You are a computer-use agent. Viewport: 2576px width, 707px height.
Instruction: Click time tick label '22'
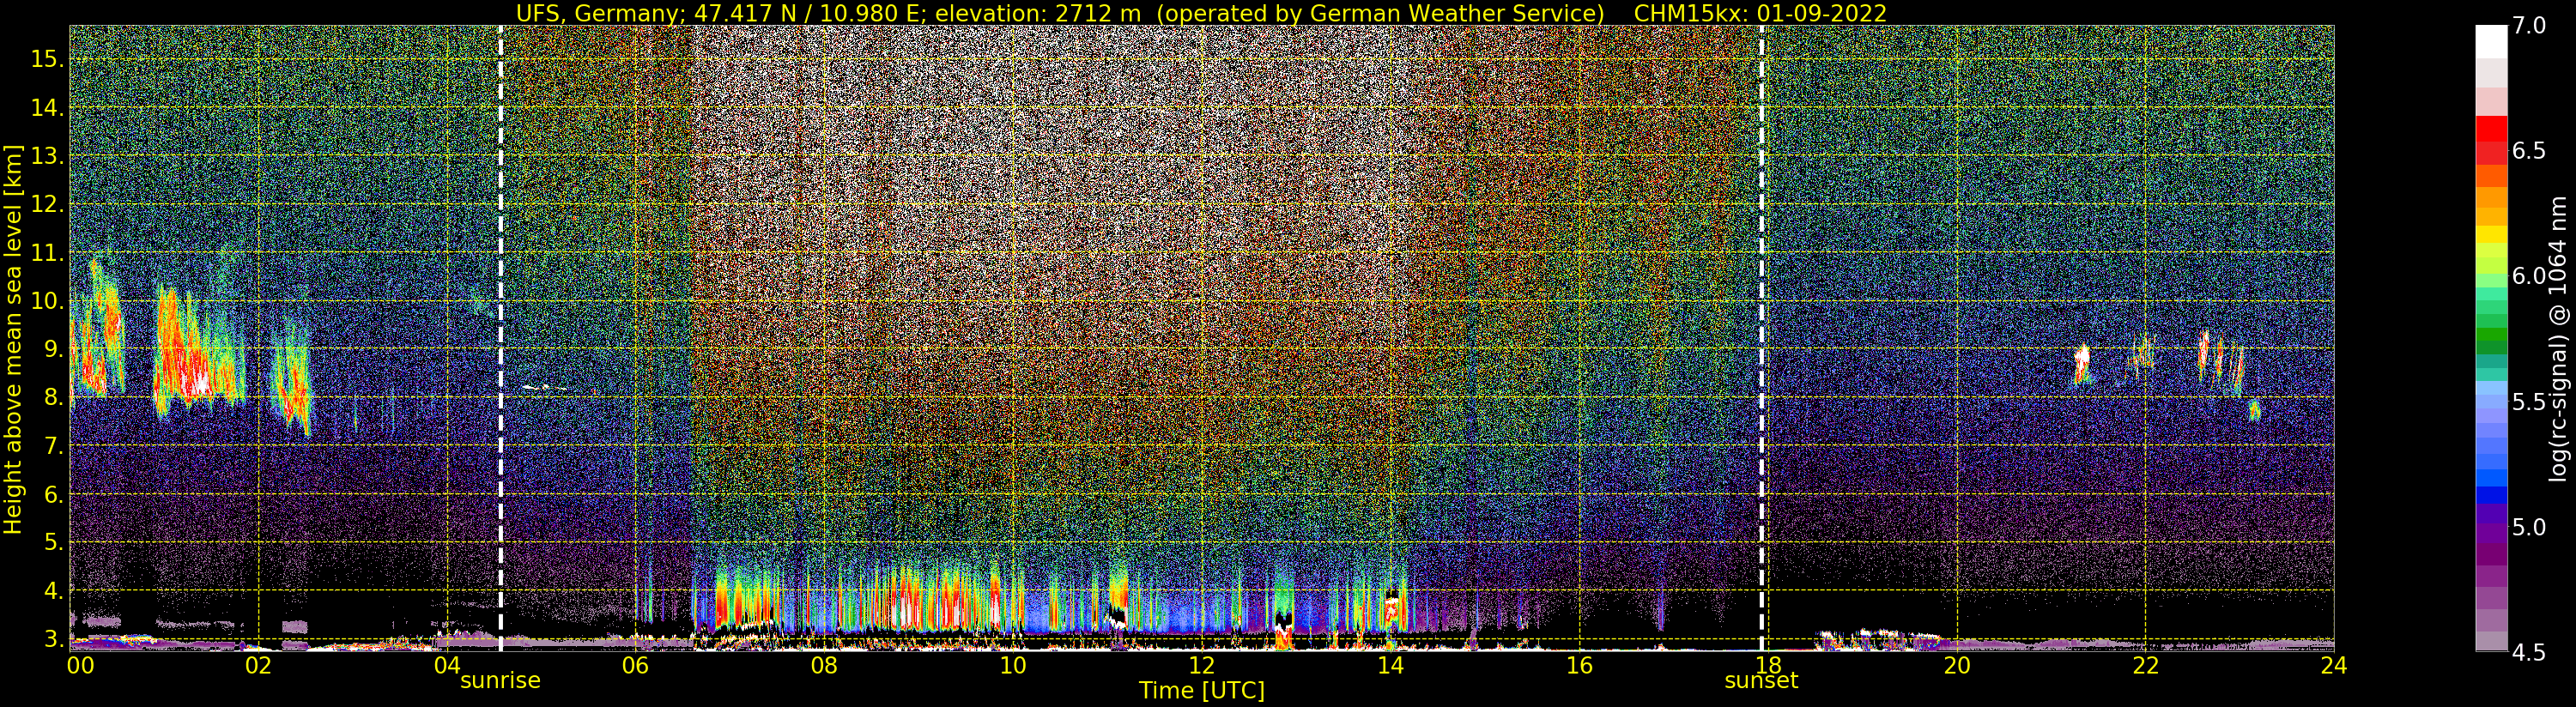click(x=2145, y=665)
